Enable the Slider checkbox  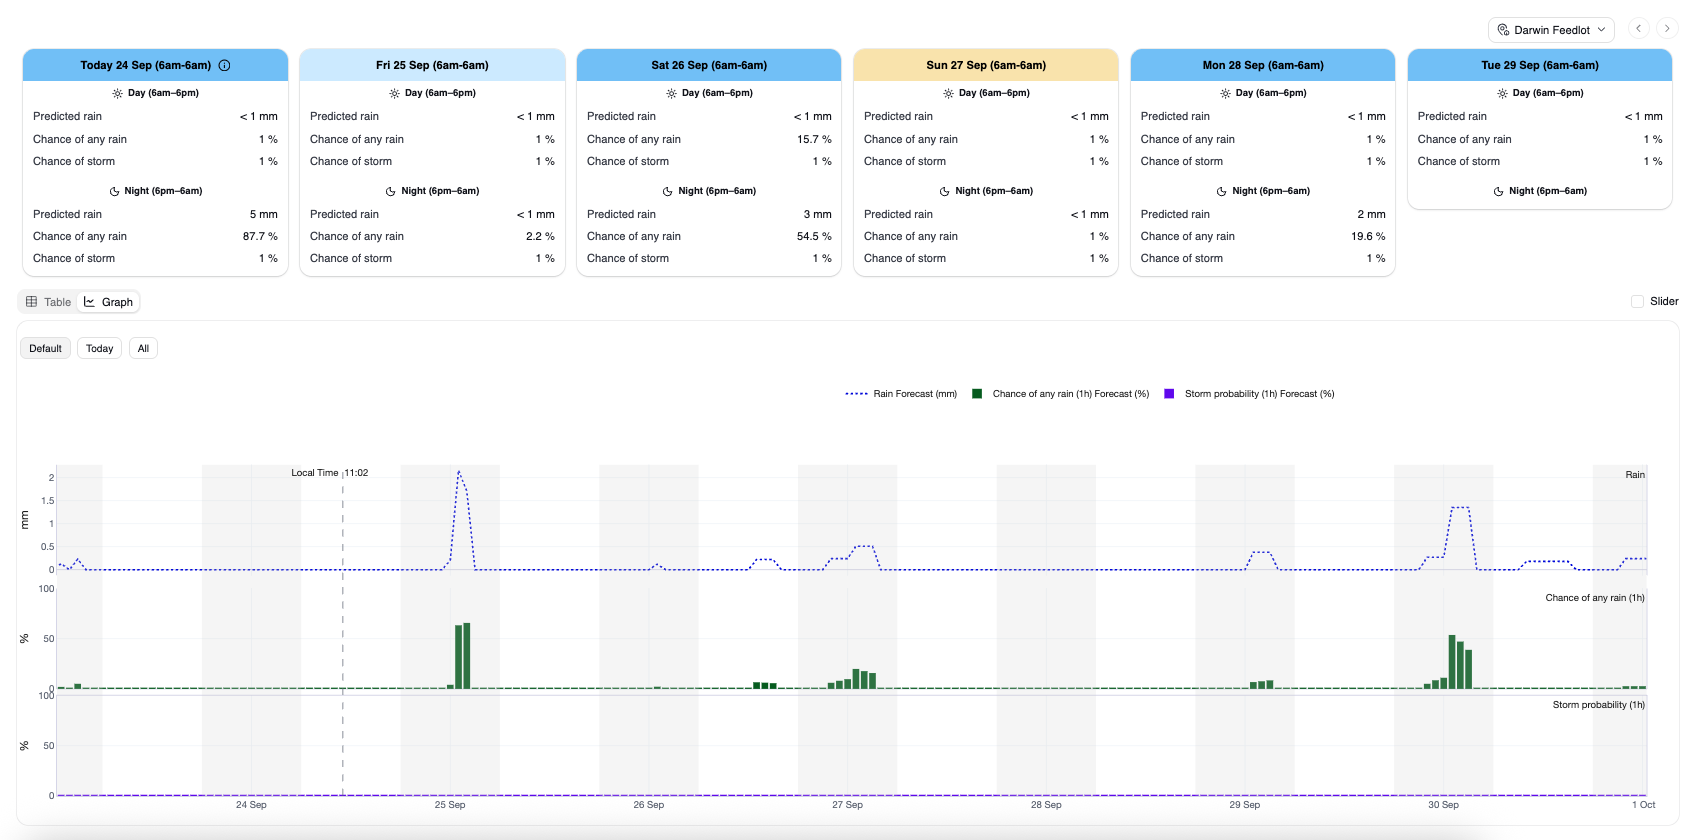(1637, 301)
